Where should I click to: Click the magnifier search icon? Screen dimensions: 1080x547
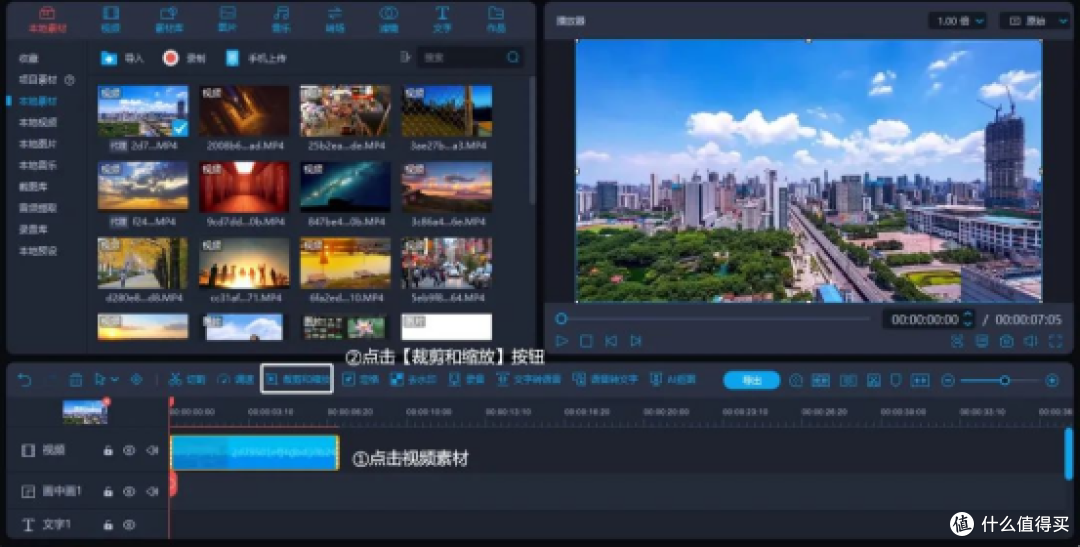513,57
